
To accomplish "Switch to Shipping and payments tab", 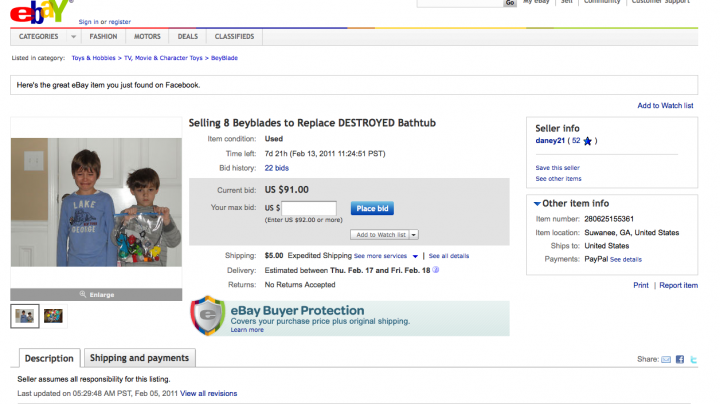I will click(x=139, y=358).
